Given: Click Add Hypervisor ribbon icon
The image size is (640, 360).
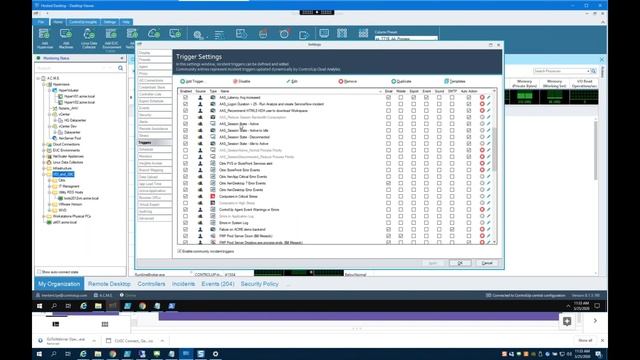Looking at the screenshot, I should 44,38.
